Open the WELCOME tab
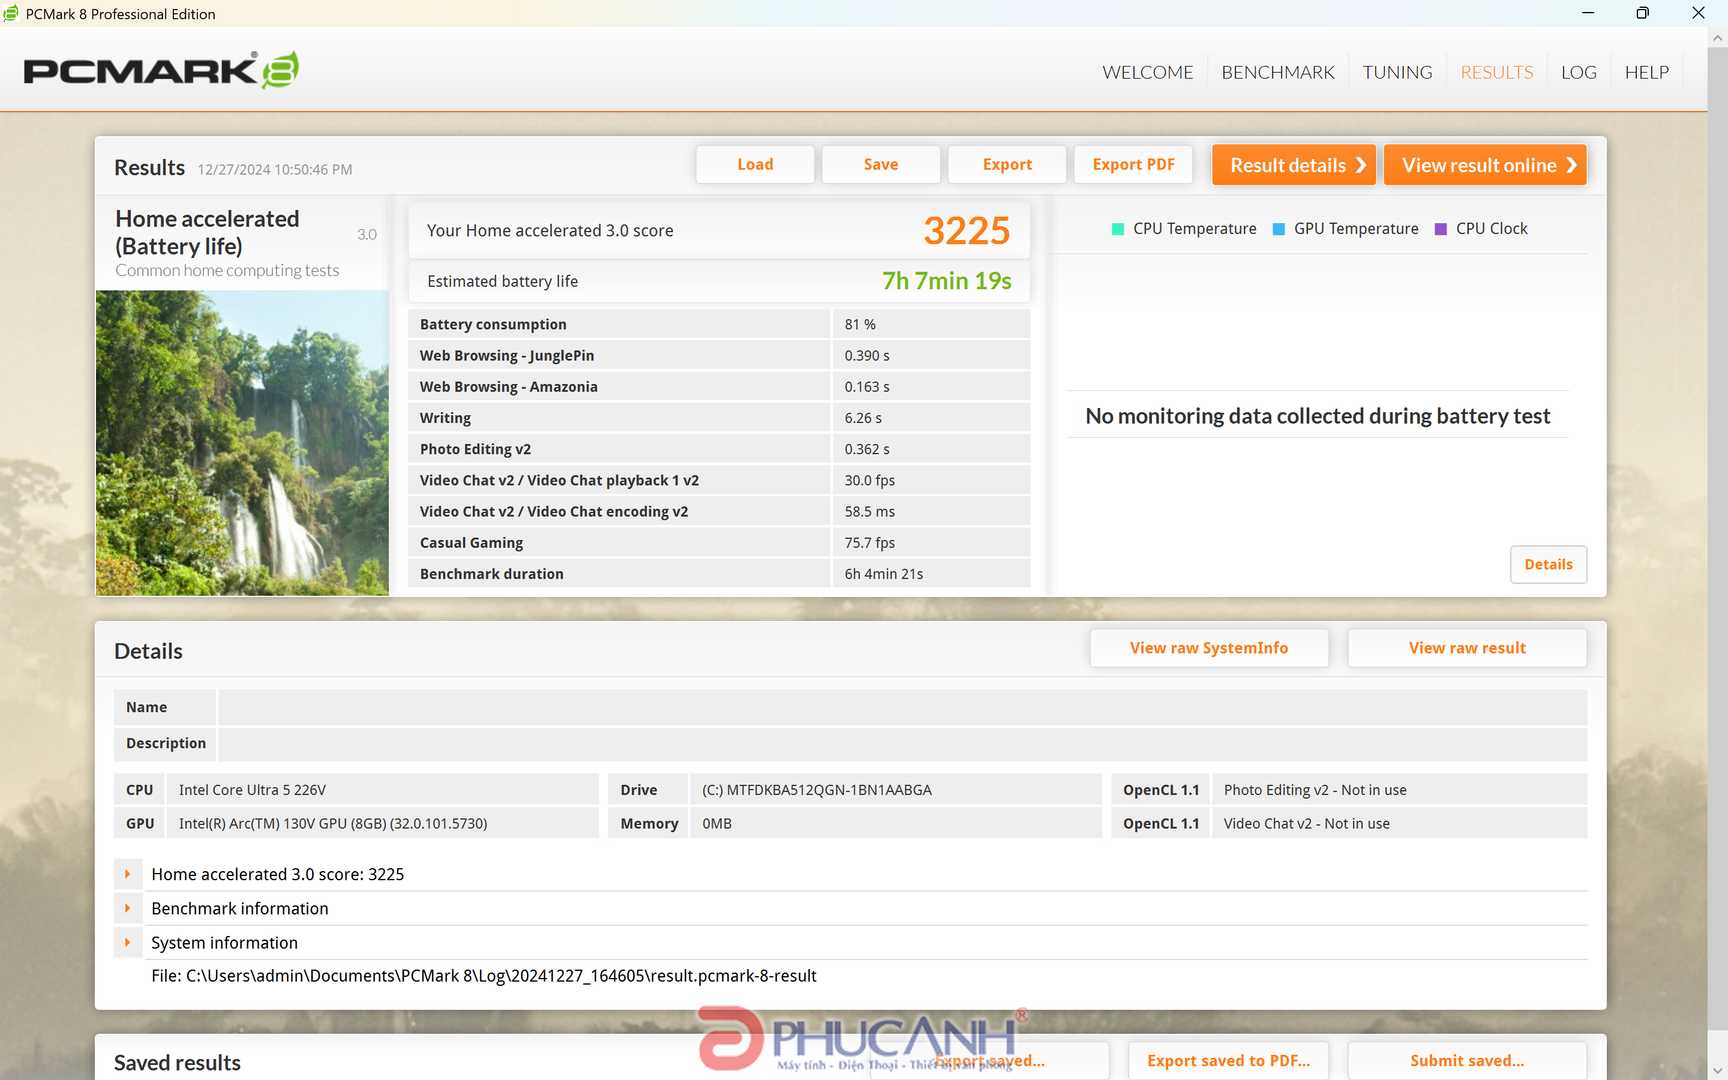Screen dimensions: 1728x1080 [1147, 72]
